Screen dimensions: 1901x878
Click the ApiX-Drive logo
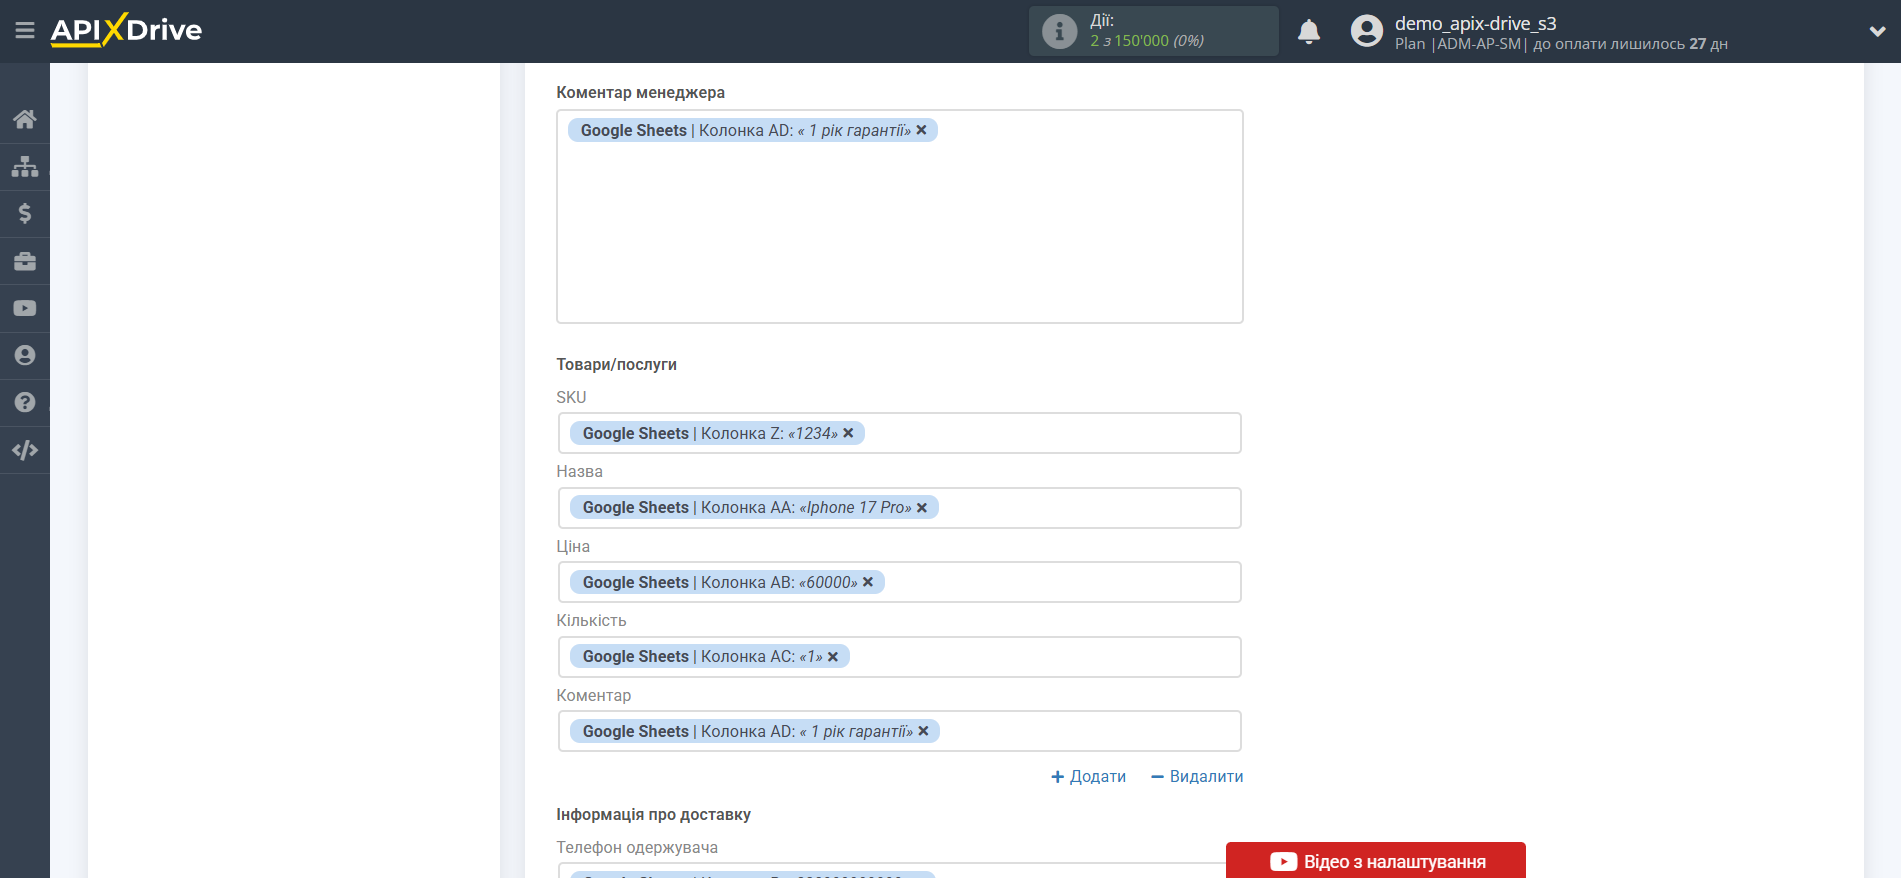click(126, 30)
